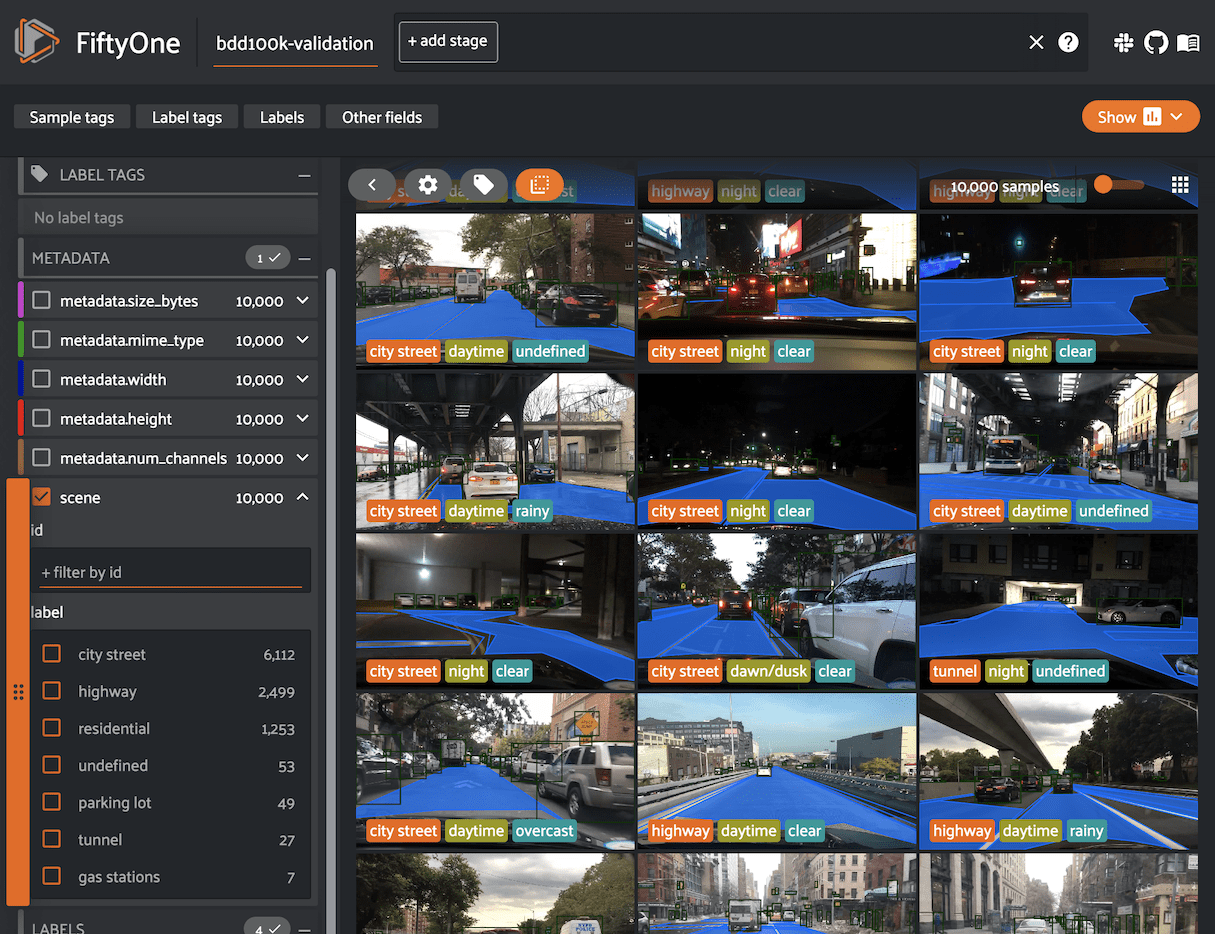Screen dimensions: 1215x934
Task: Focus the filter by id field
Action: click(x=170, y=572)
